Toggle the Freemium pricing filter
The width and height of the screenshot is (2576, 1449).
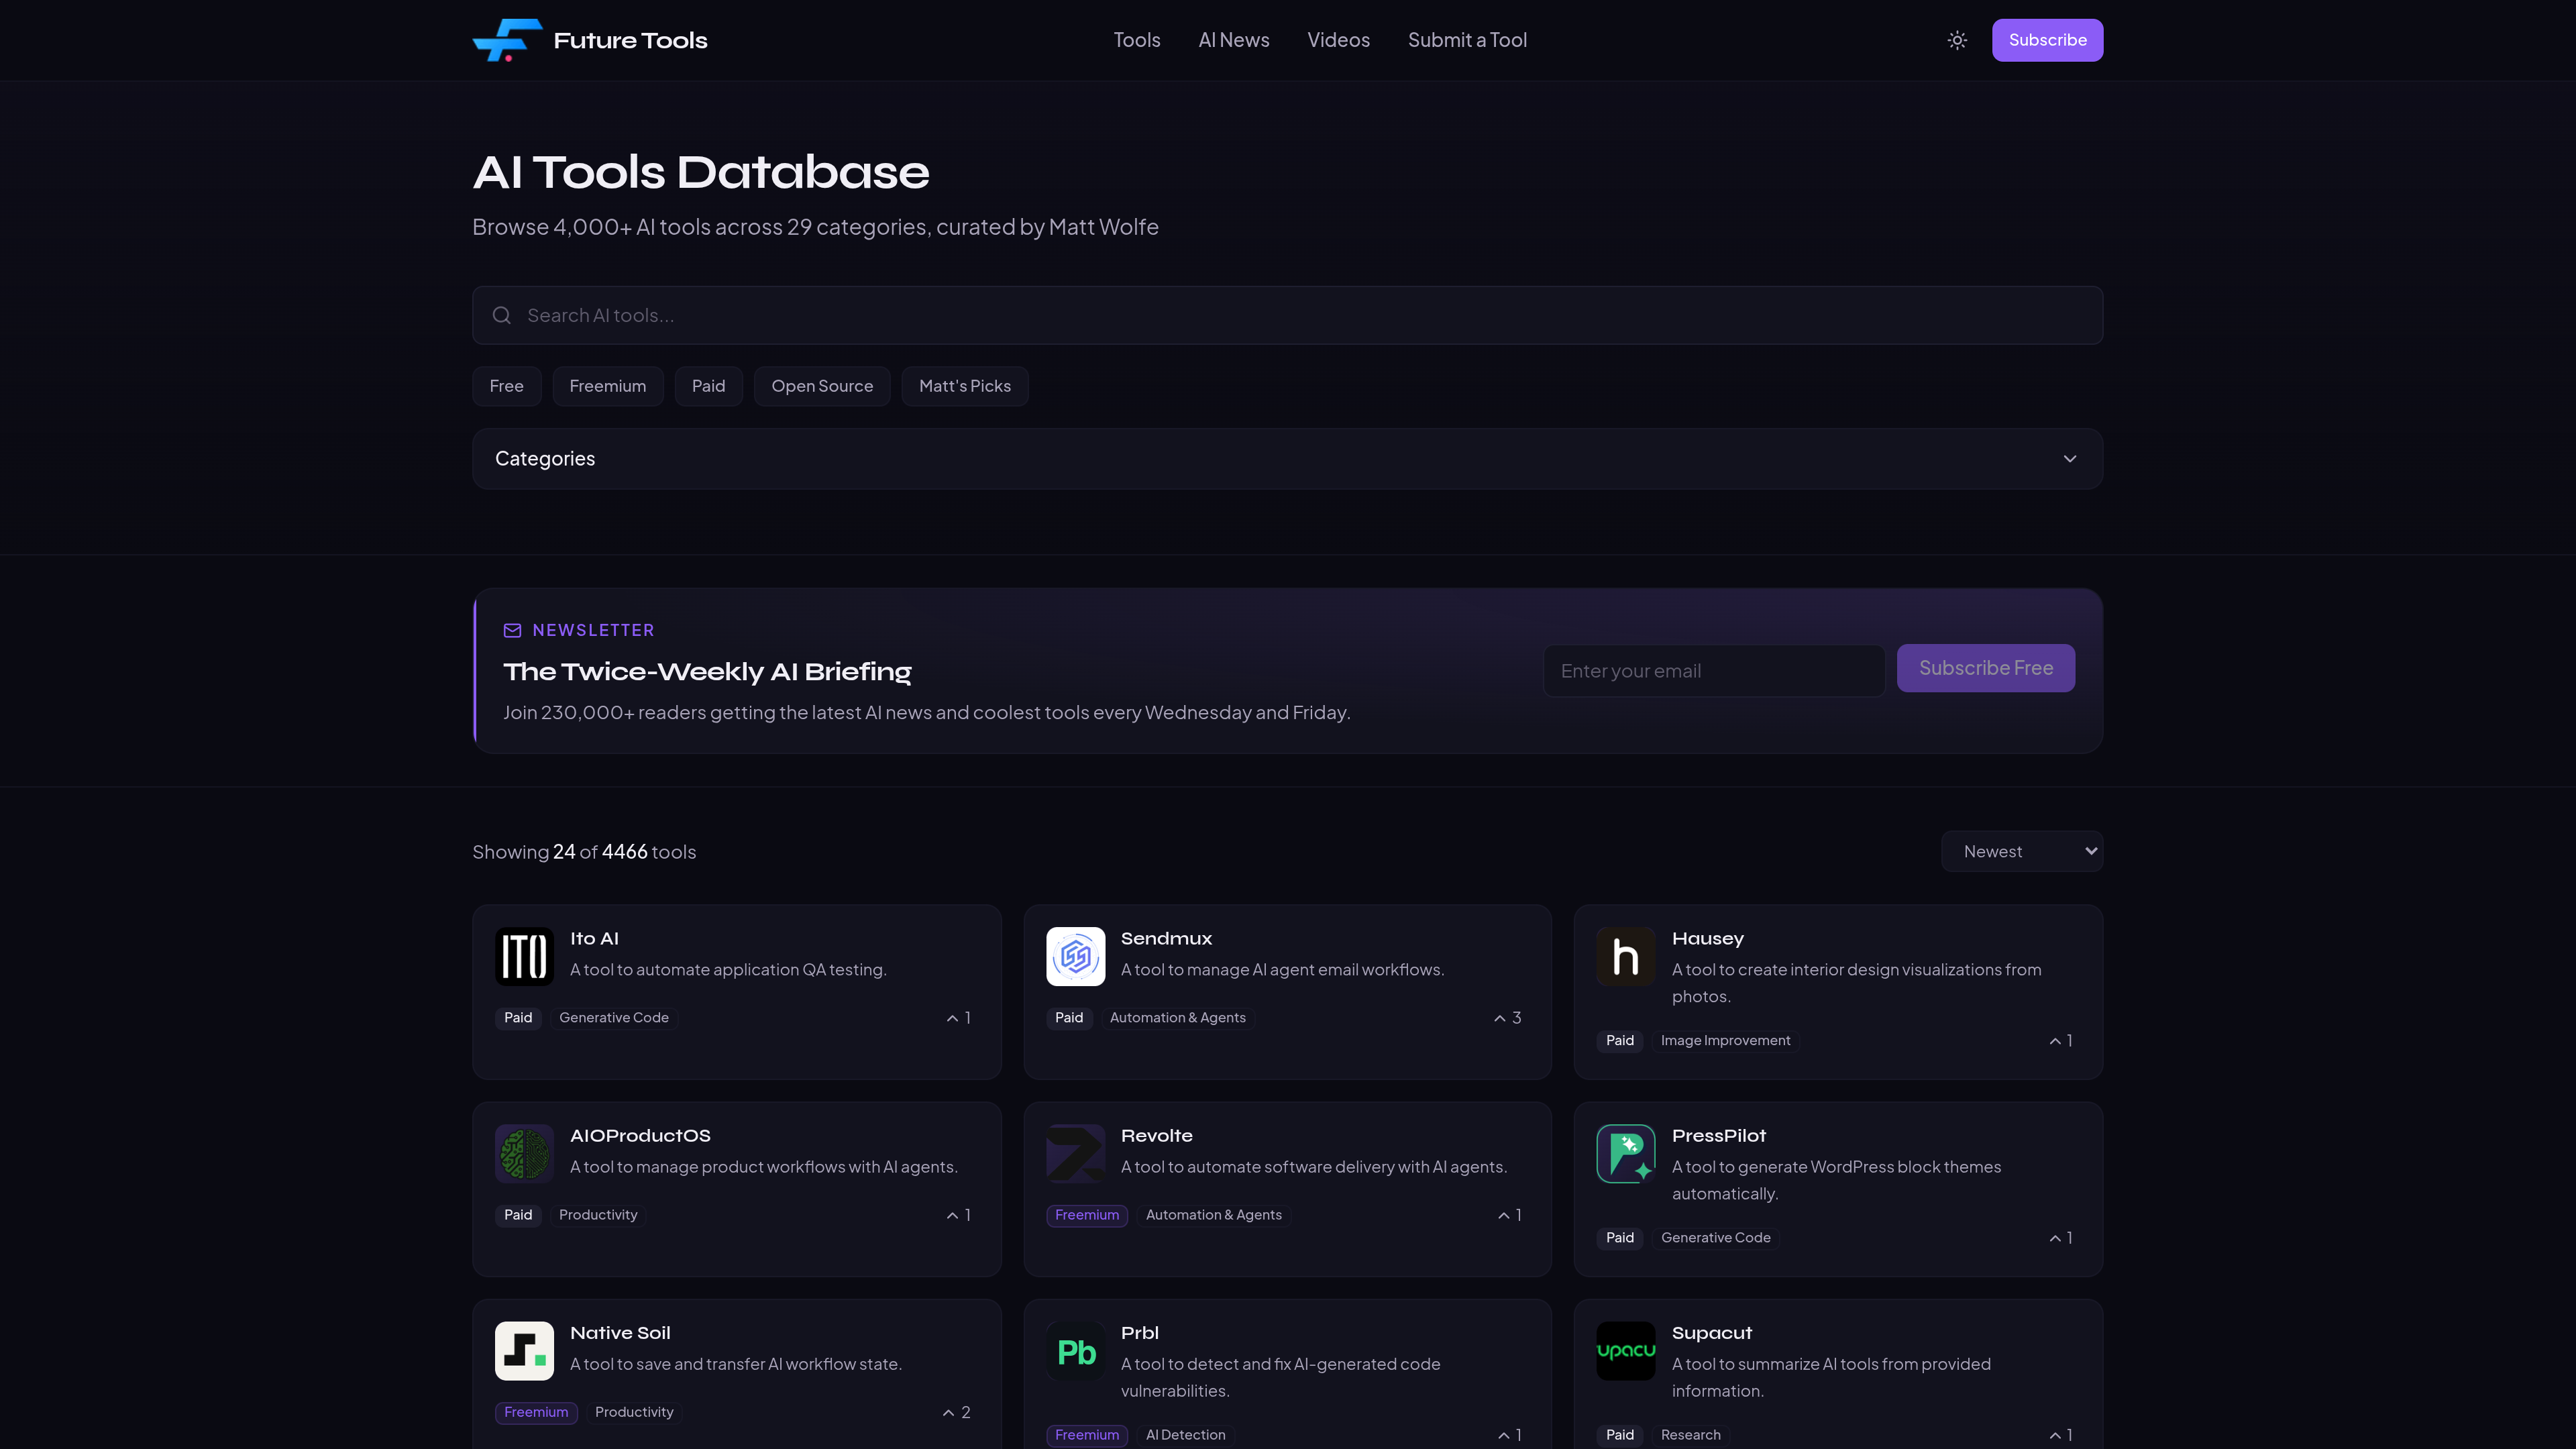(608, 386)
